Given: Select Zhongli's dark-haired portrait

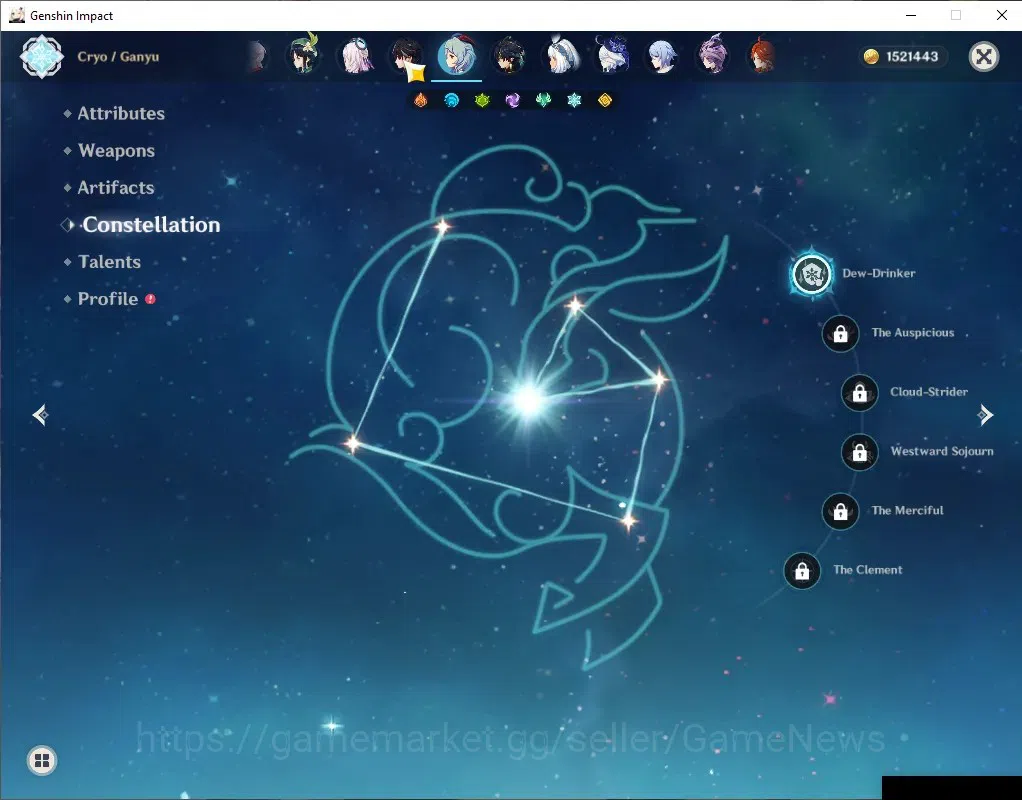Looking at the screenshot, I should [x=508, y=55].
